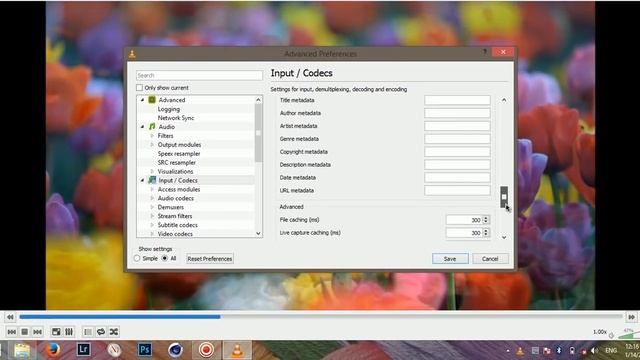Select the All settings radio button
The height and width of the screenshot is (360, 640).
164,258
